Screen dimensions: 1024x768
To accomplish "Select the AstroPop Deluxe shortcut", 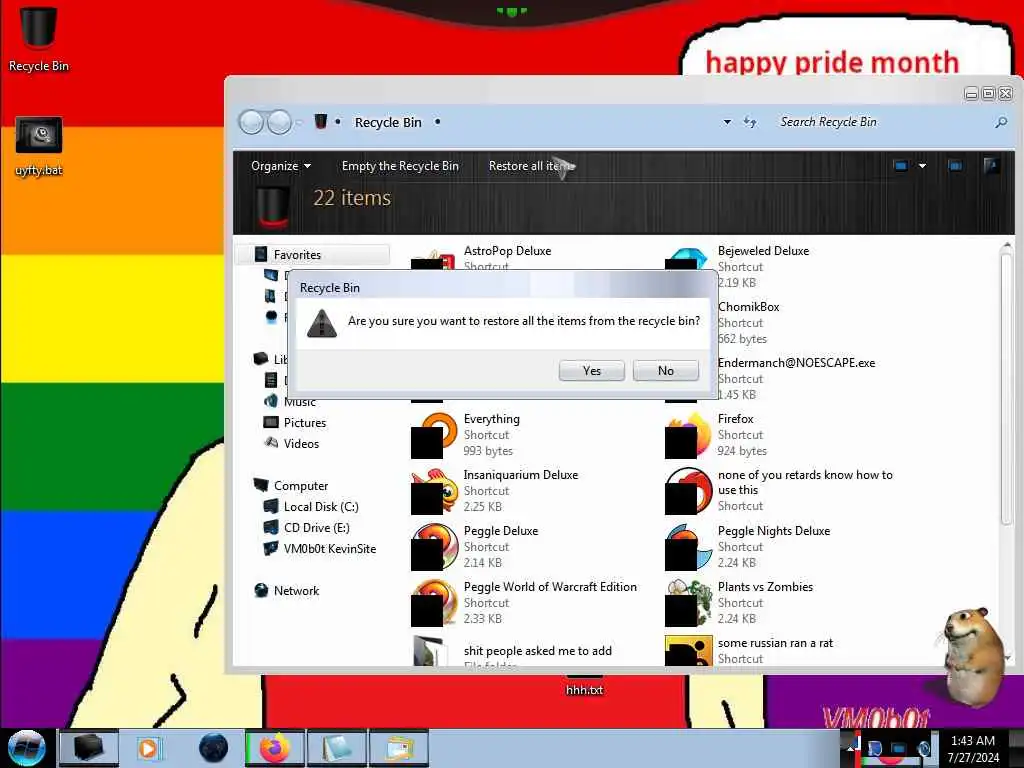I will [x=507, y=251].
